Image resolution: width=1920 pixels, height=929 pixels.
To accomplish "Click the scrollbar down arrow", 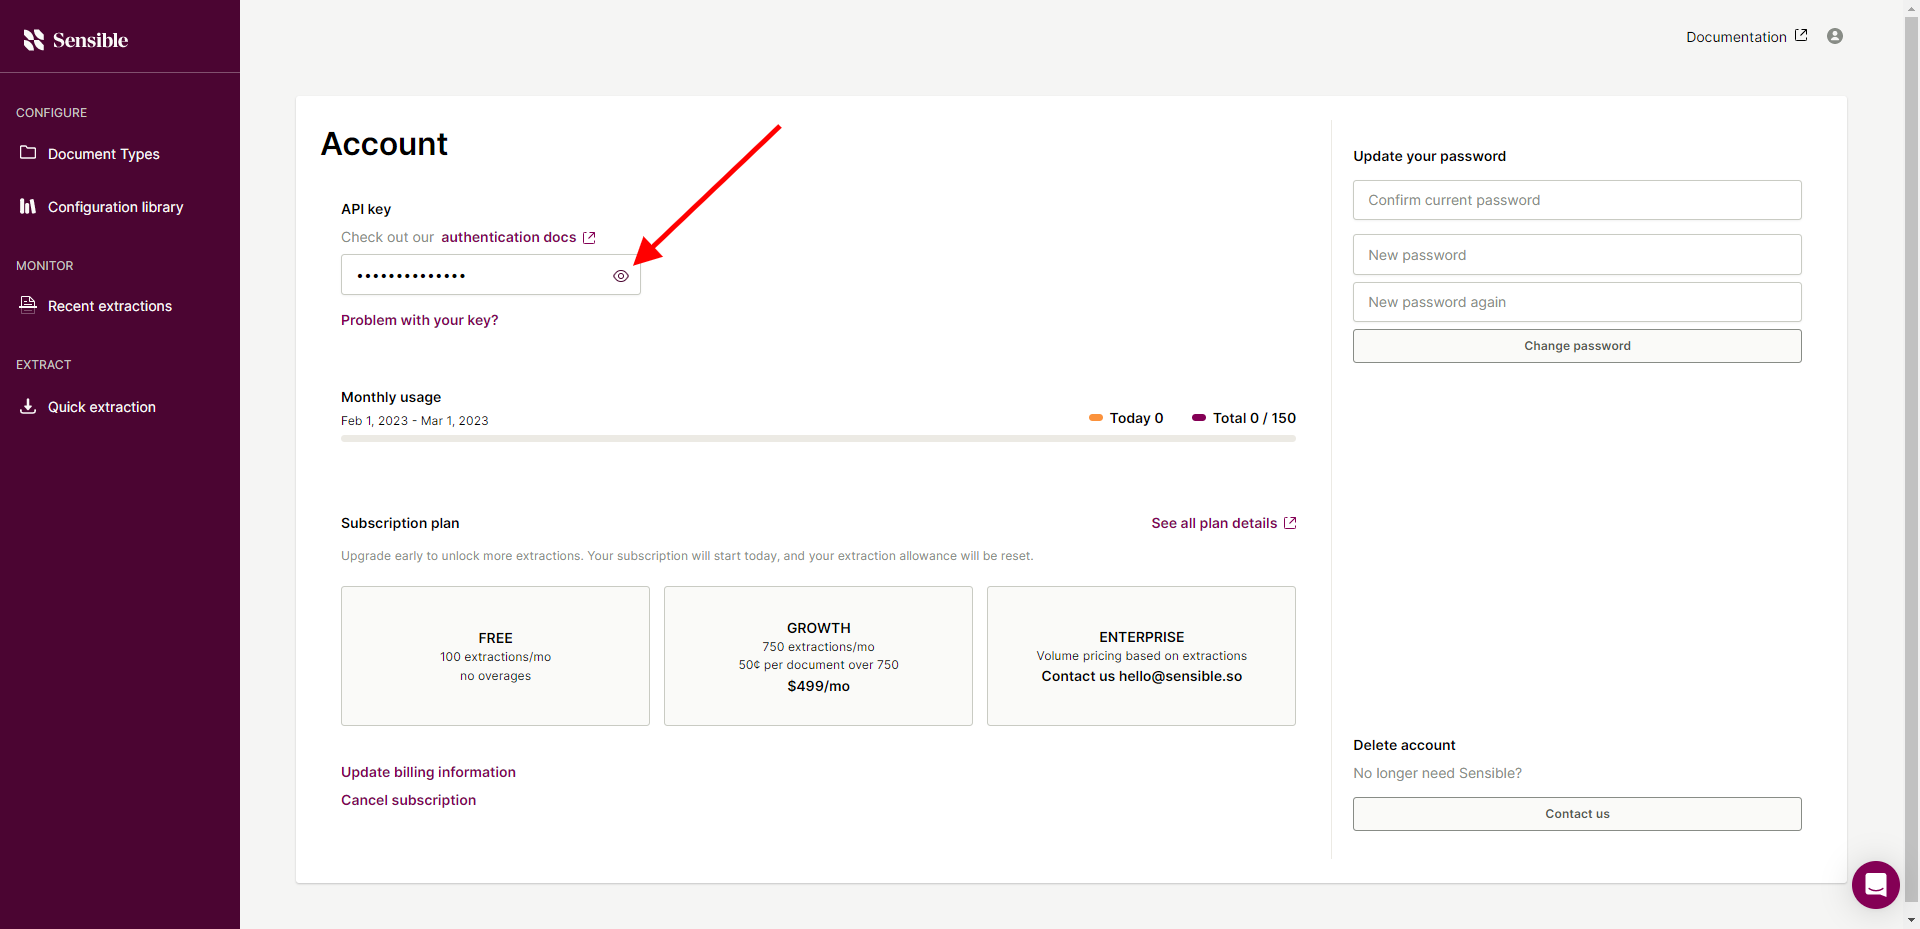I will click(1912, 921).
